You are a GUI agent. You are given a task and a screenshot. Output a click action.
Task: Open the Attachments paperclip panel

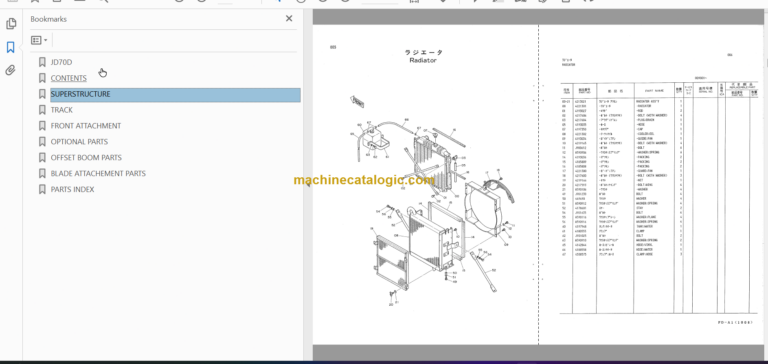point(11,71)
